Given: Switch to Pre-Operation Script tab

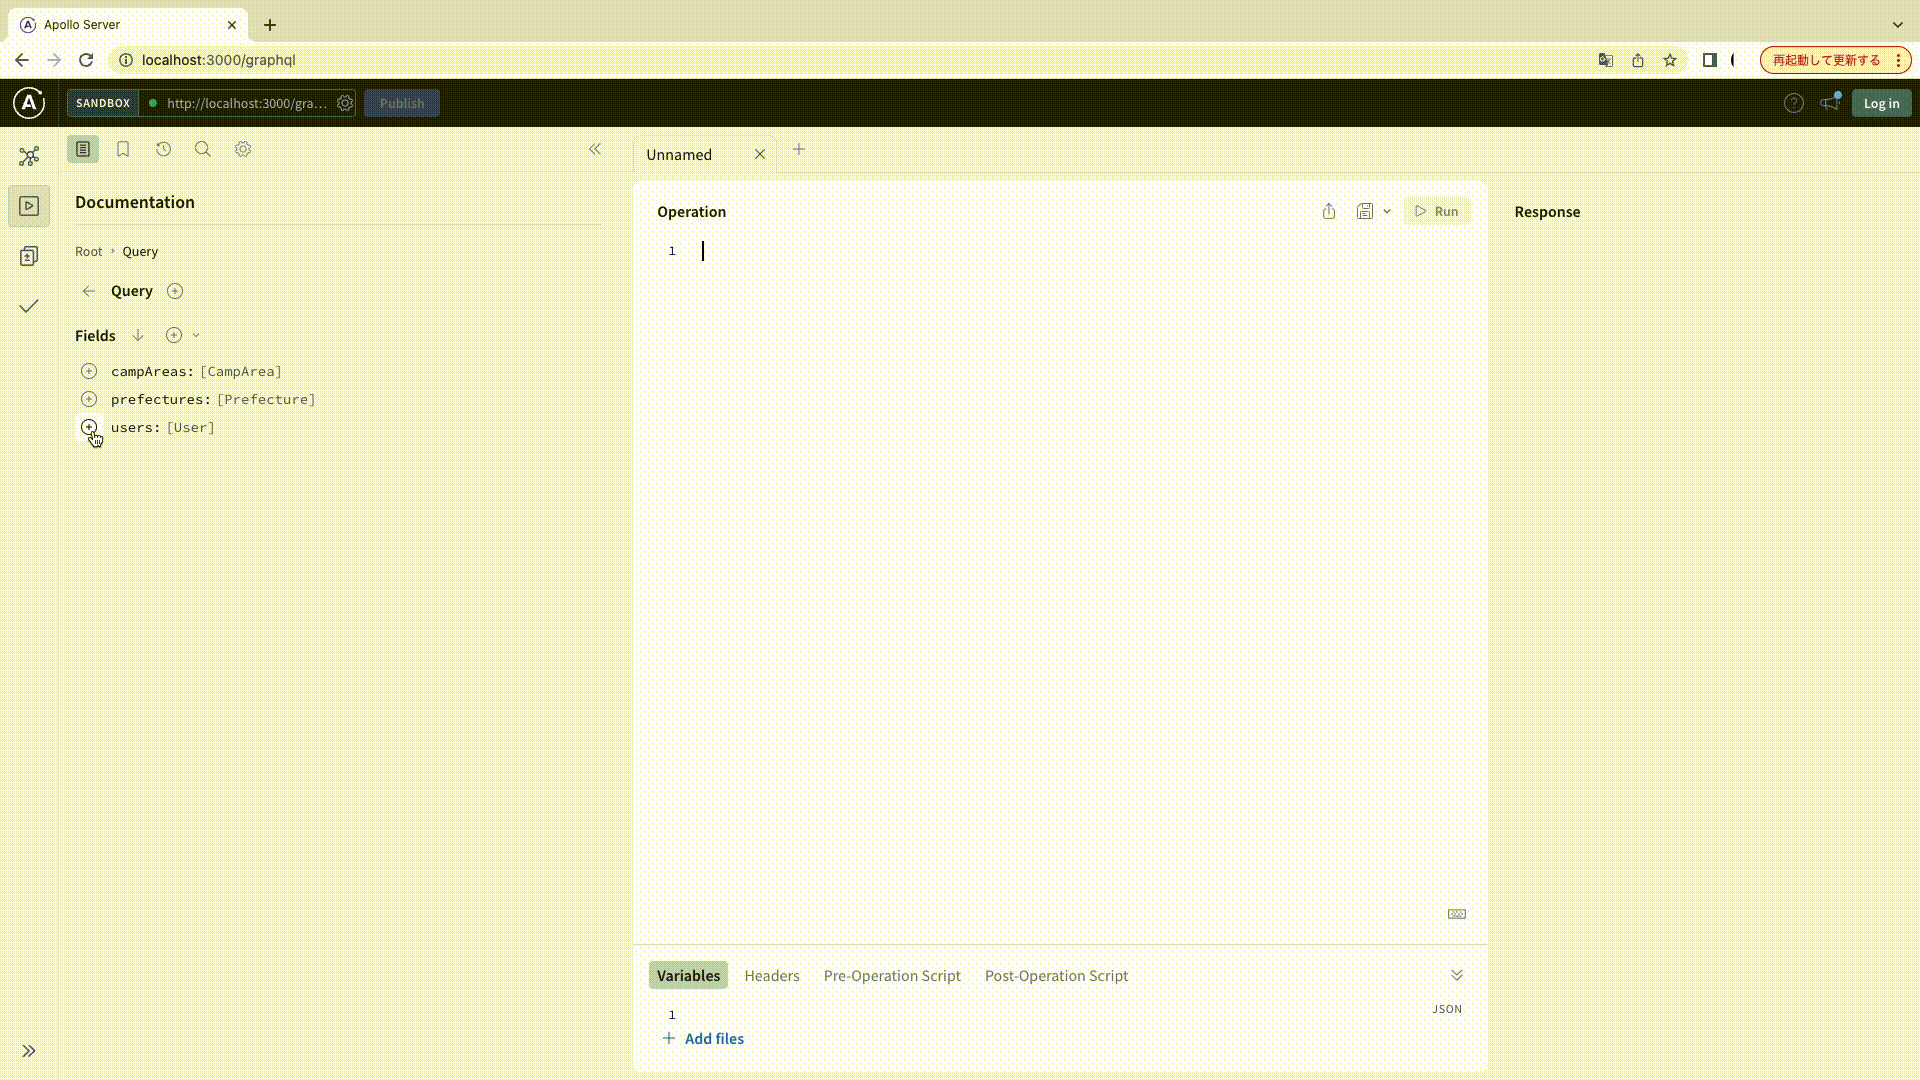Looking at the screenshot, I should [x=891, y=975].
